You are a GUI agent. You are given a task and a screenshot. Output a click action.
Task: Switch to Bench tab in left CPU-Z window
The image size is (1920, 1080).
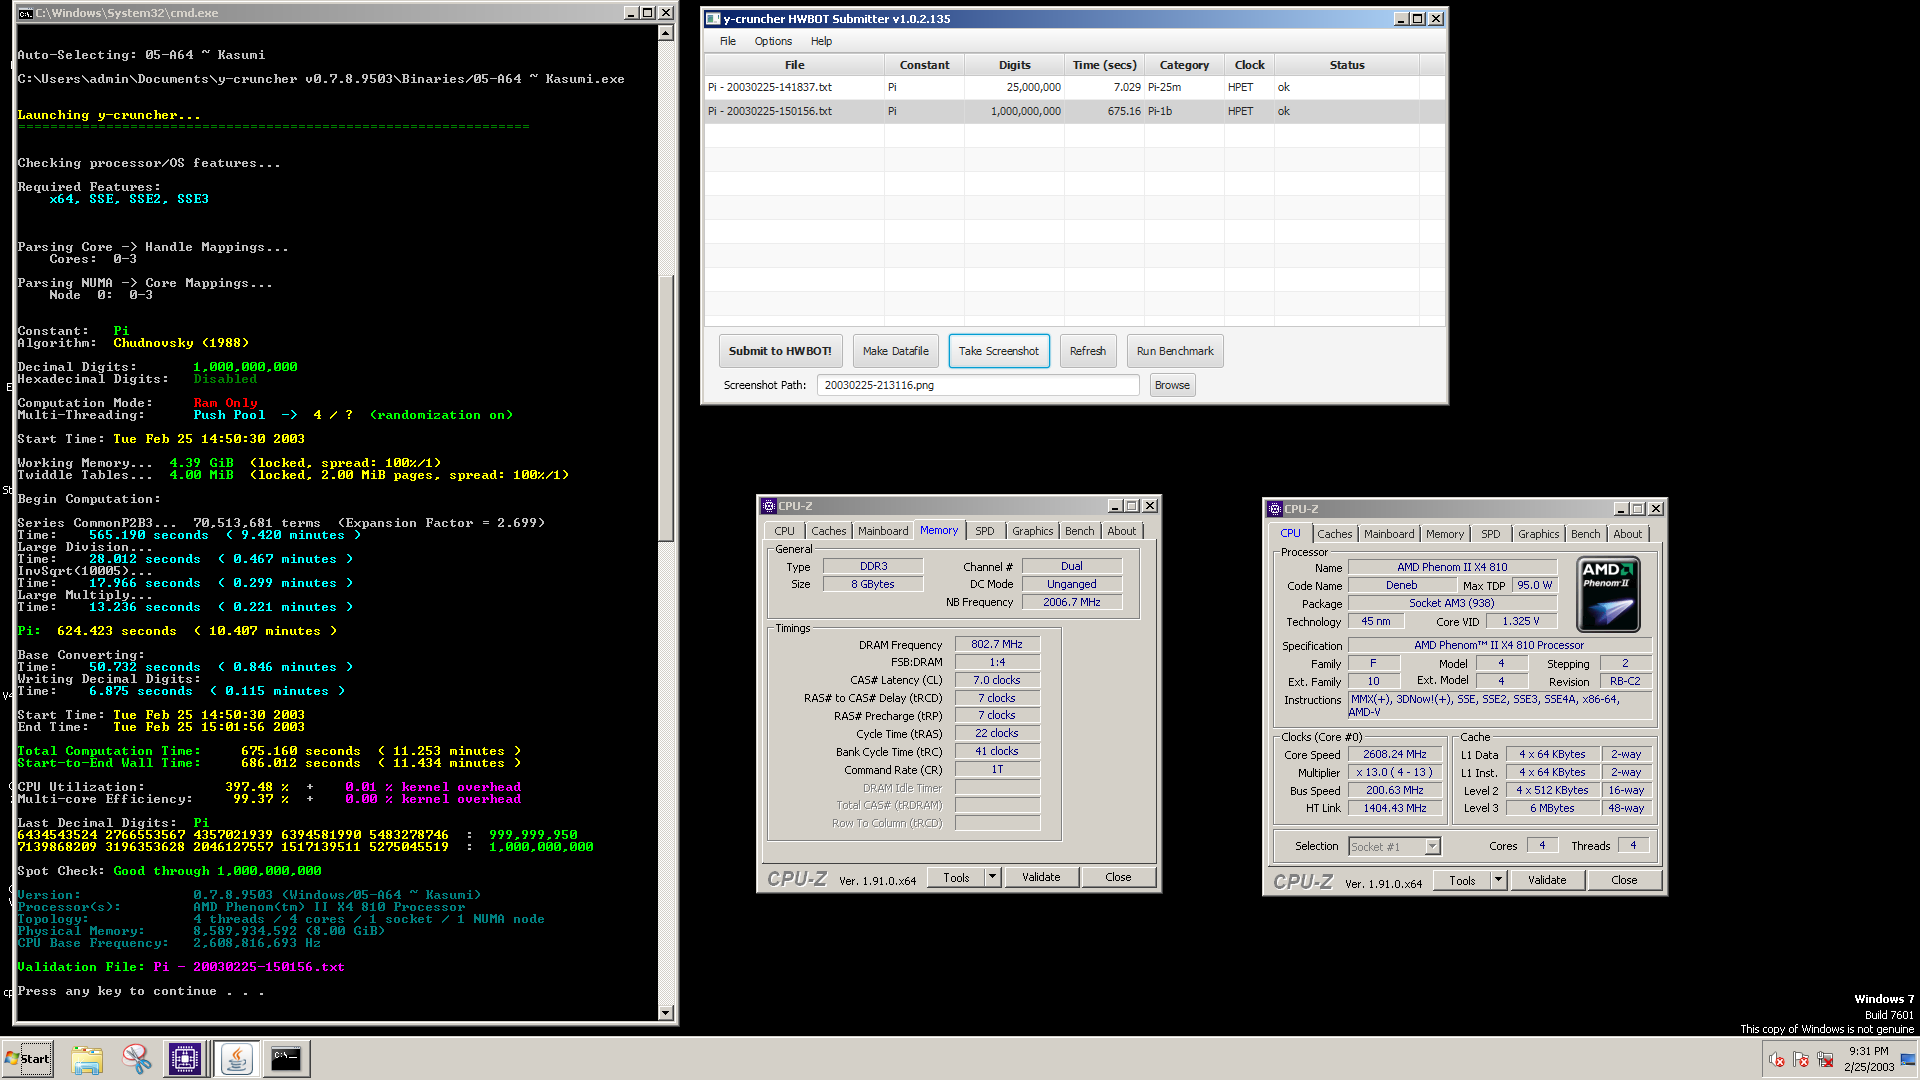pyautogui.click(x=1080, y=531)
